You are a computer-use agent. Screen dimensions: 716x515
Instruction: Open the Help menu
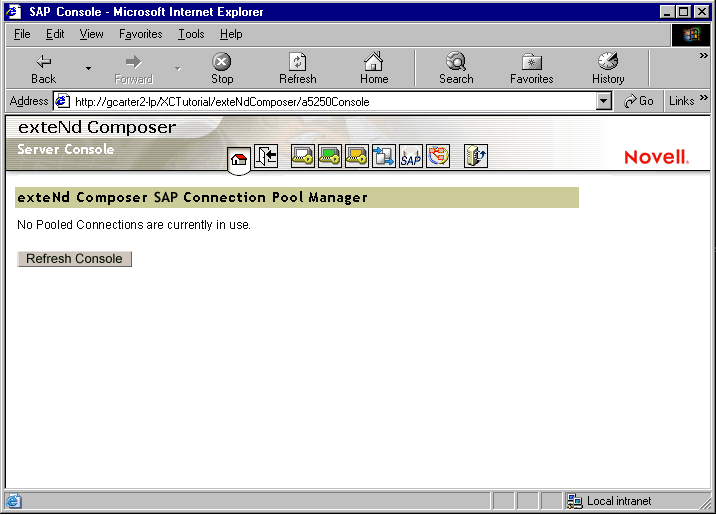coord(231,34)
